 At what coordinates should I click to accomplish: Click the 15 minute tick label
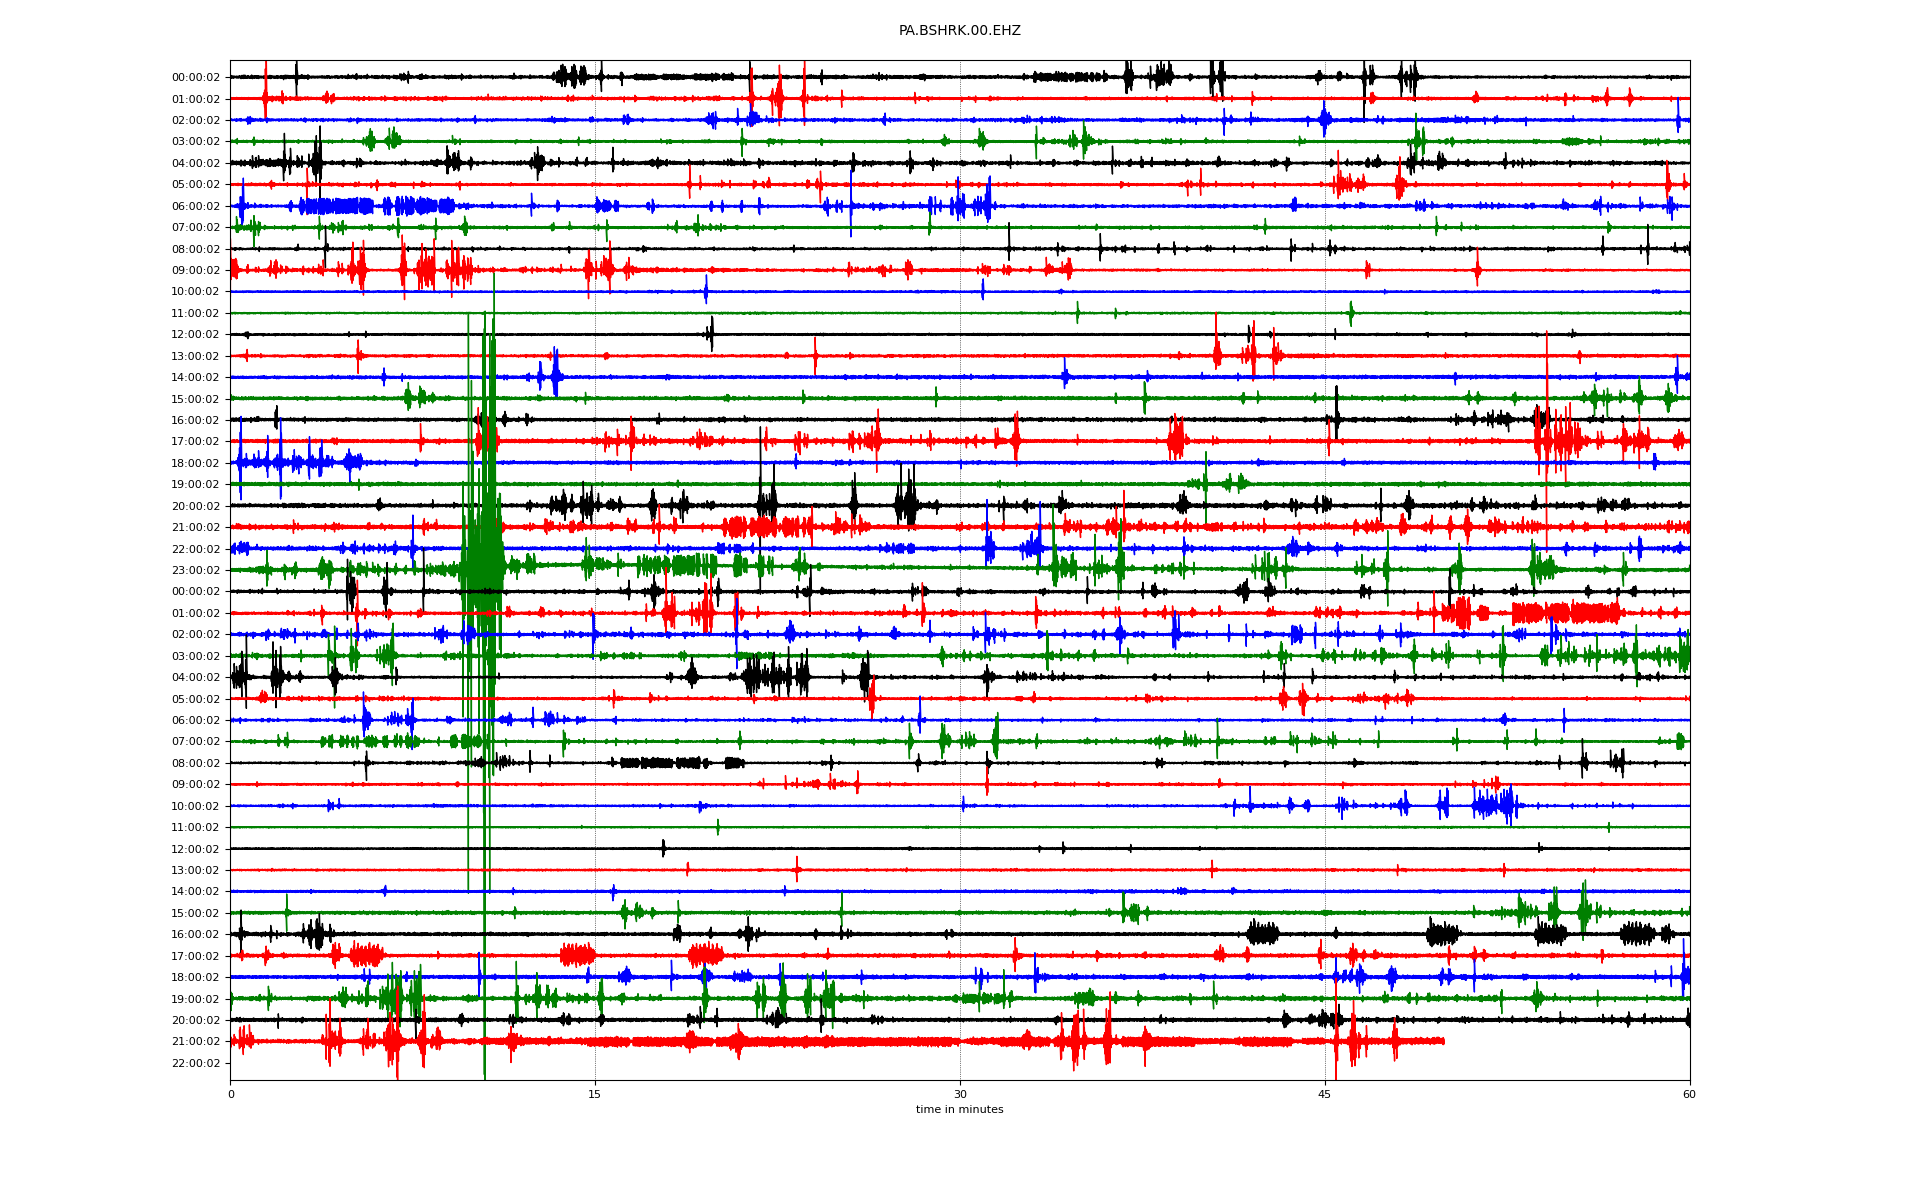pyautogui.click(x=595, y=1094)
